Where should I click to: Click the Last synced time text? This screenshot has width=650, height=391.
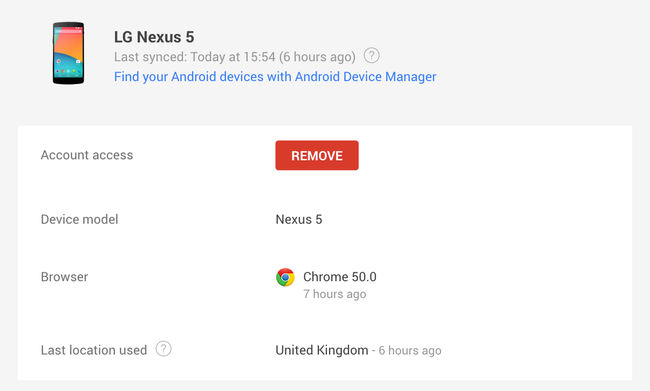235,57
